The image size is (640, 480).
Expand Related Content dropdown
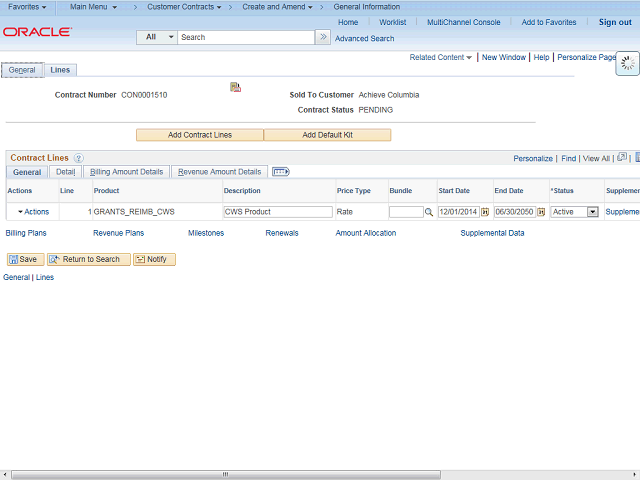(440, 58)
